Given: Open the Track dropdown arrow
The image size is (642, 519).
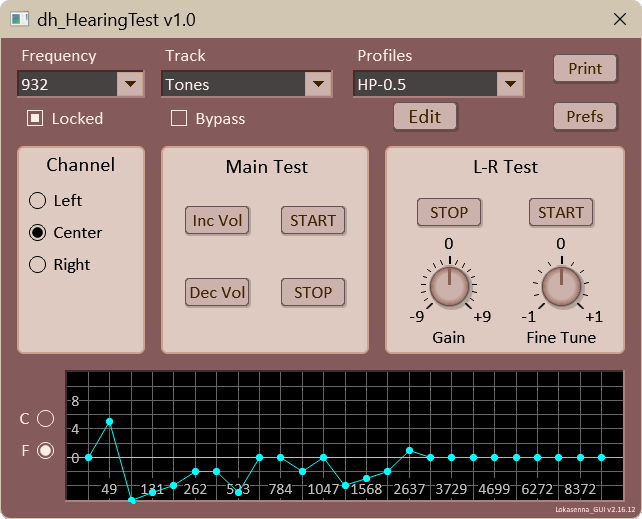Looking at the screenshot, I should coord(318,84).
